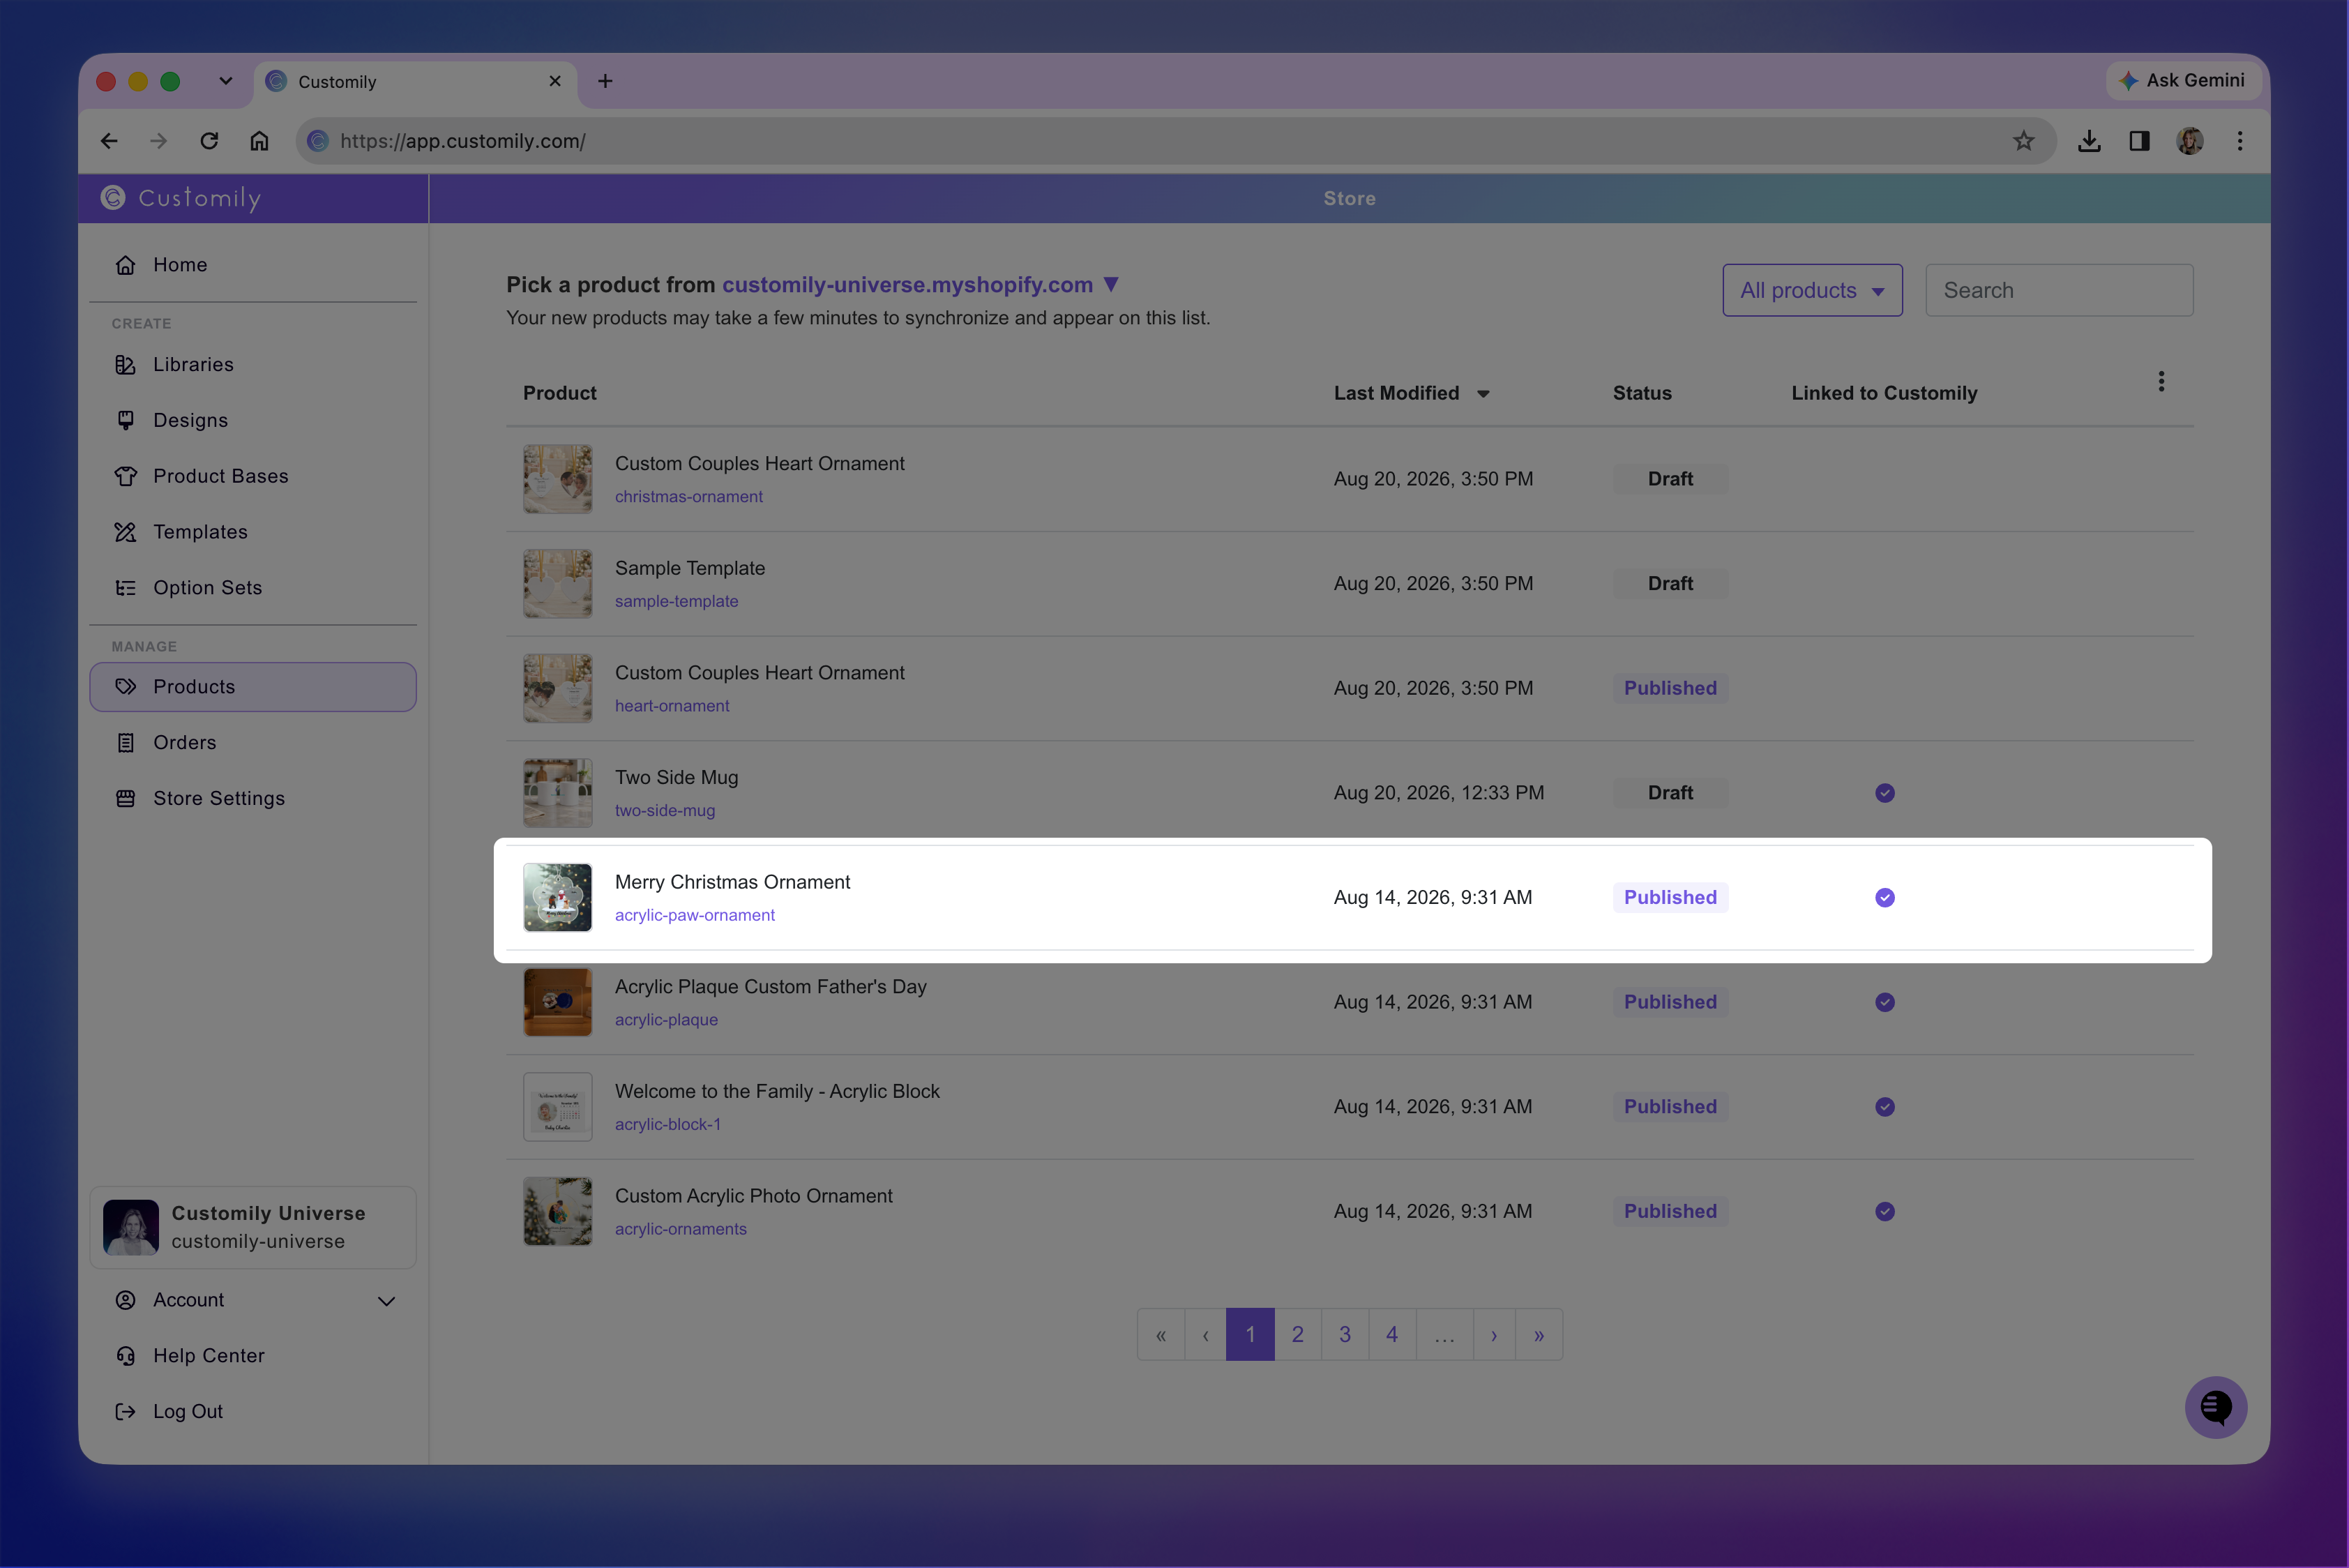The image size is (2349, 1568).
Task: Click linked checkmark for Custom Acrylic Photo Ornament
Action: (1885, 1212)
